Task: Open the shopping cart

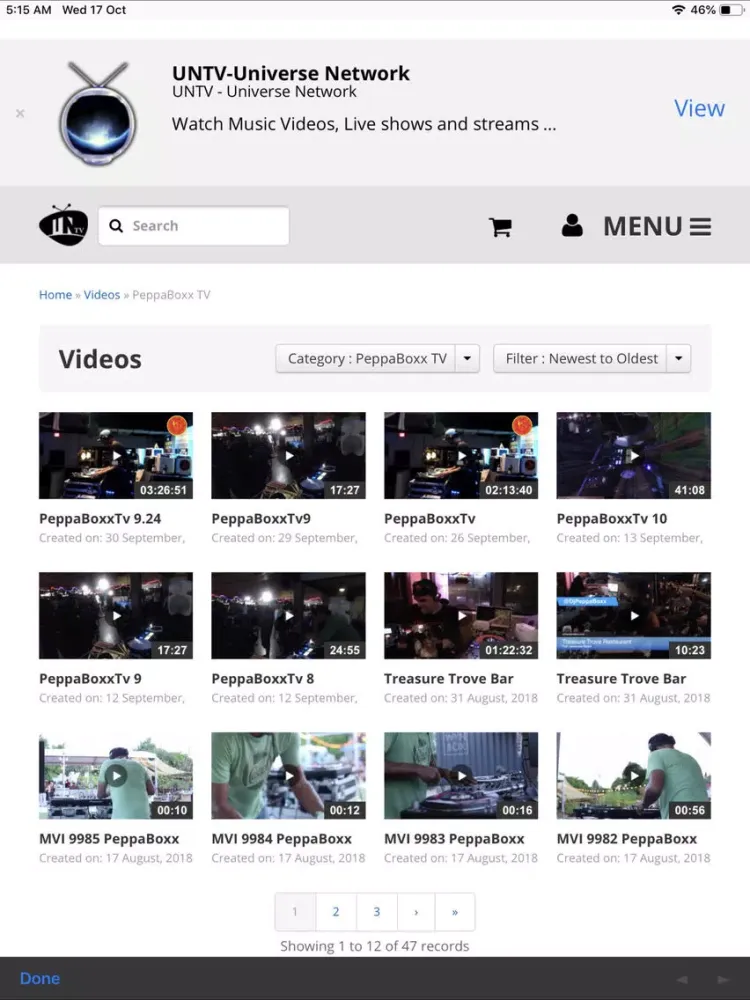Action: pos(500,227)
